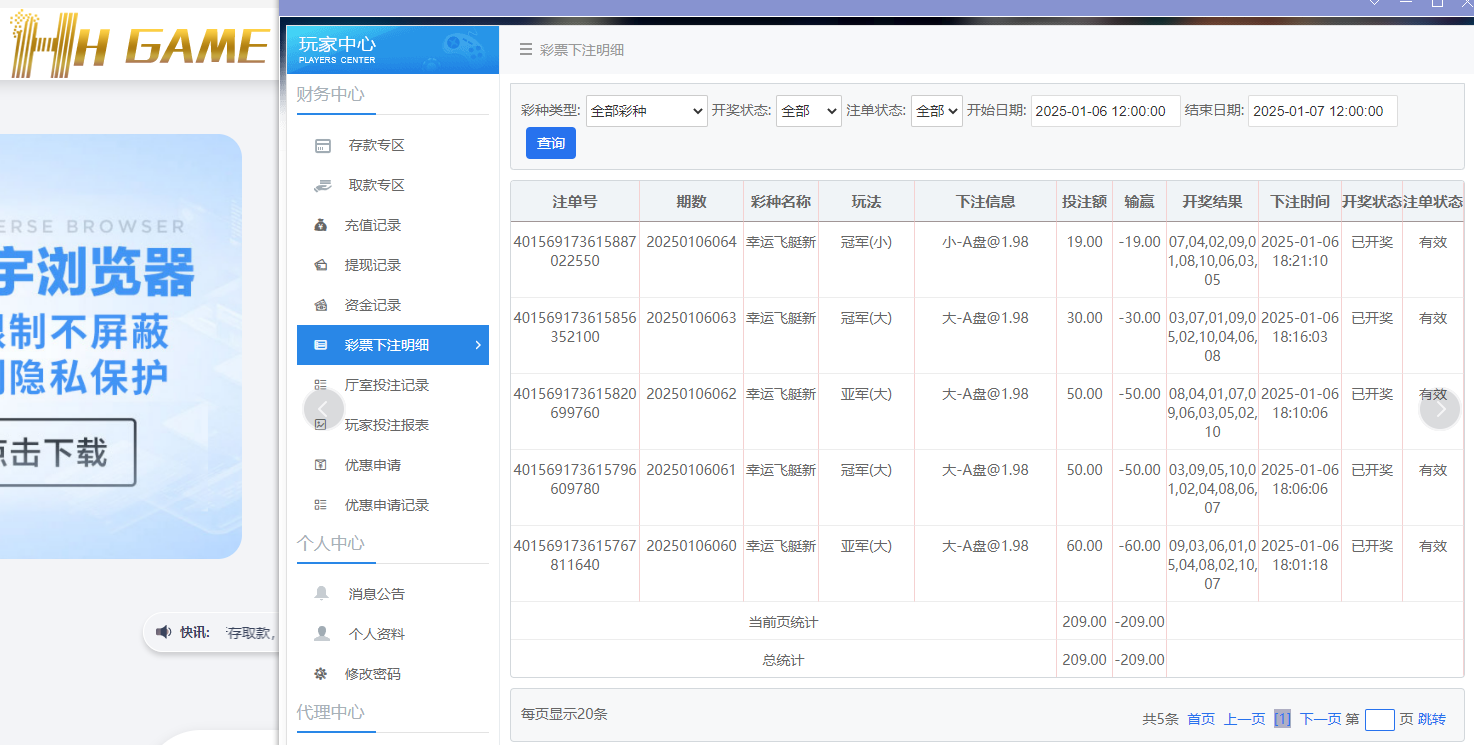Click the page number input before 页 跳转
The height and width of the screenshot is (745, 1474).
point(1380,719)
